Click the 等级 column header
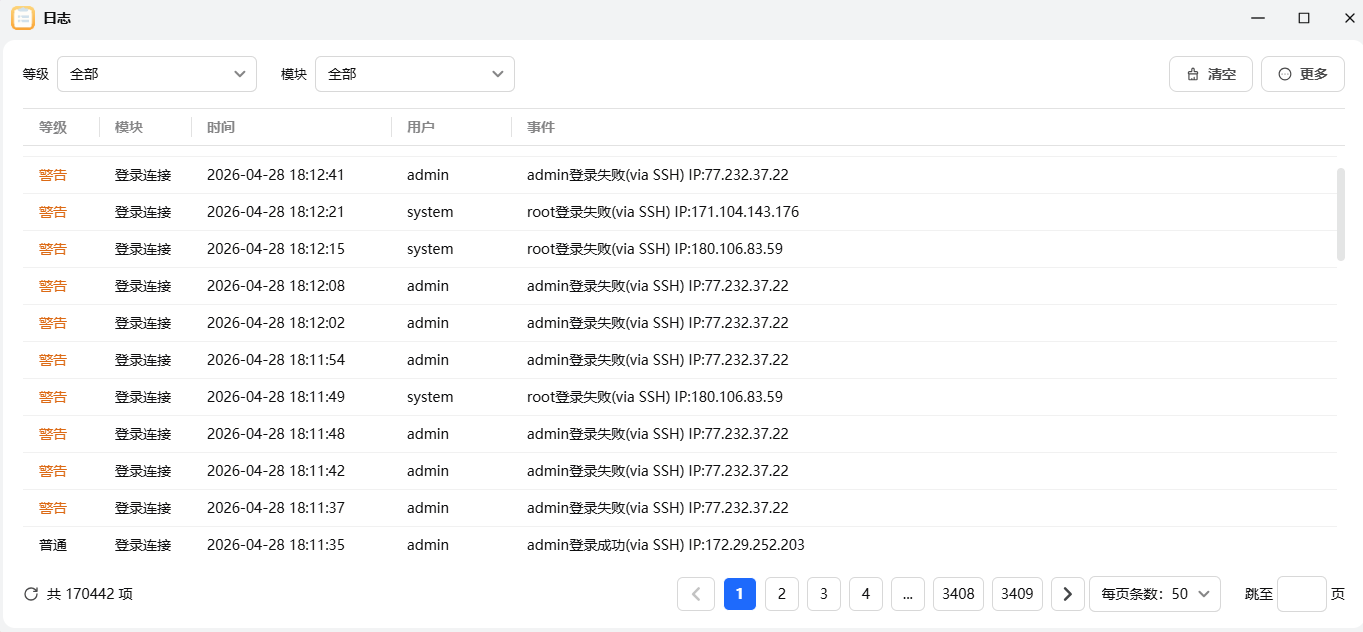This screenshot has height=632, width=1363. [53, 127]
